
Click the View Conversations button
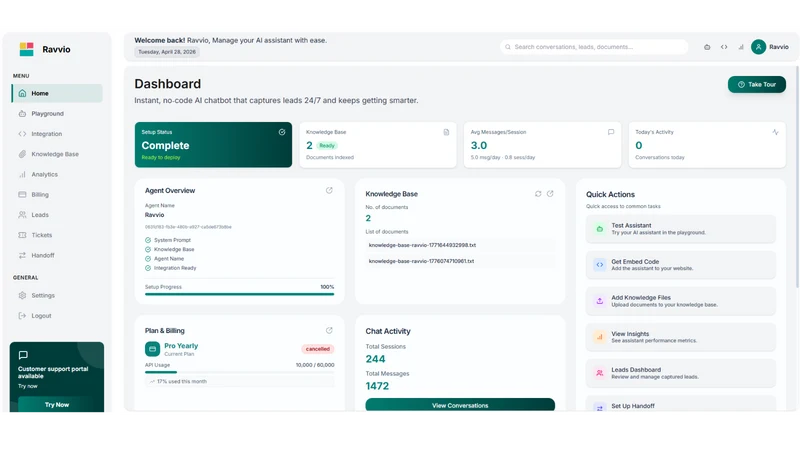(460, 405)
